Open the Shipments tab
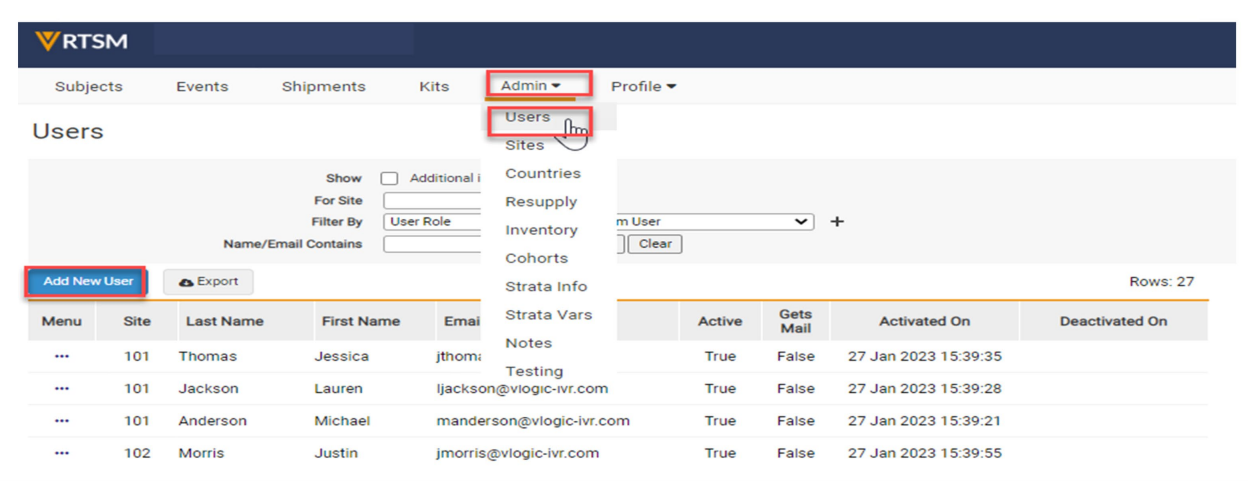The height and width of the screenshot is (481, 1248). tap(323, 86)
